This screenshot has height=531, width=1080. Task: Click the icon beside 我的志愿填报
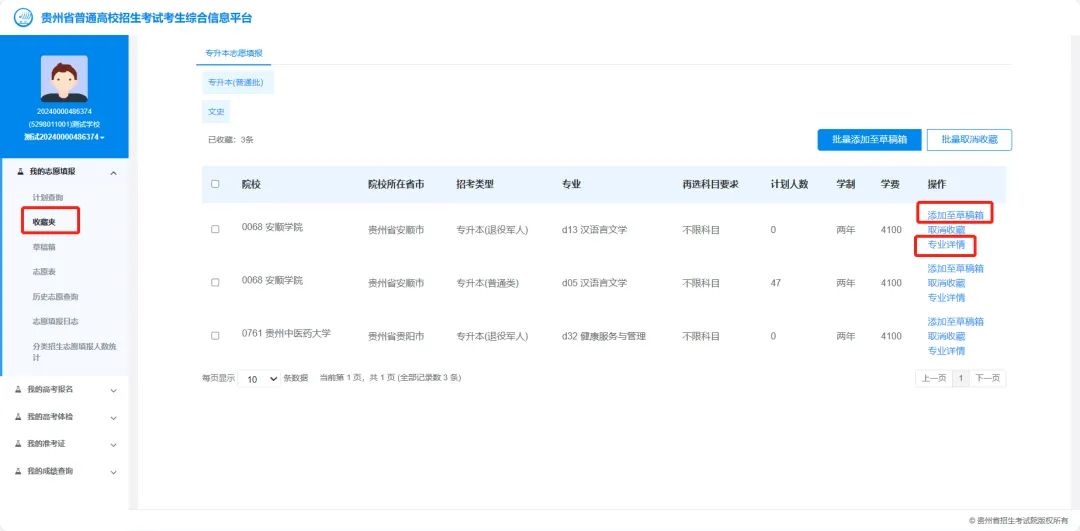click(x=20, y=173)
